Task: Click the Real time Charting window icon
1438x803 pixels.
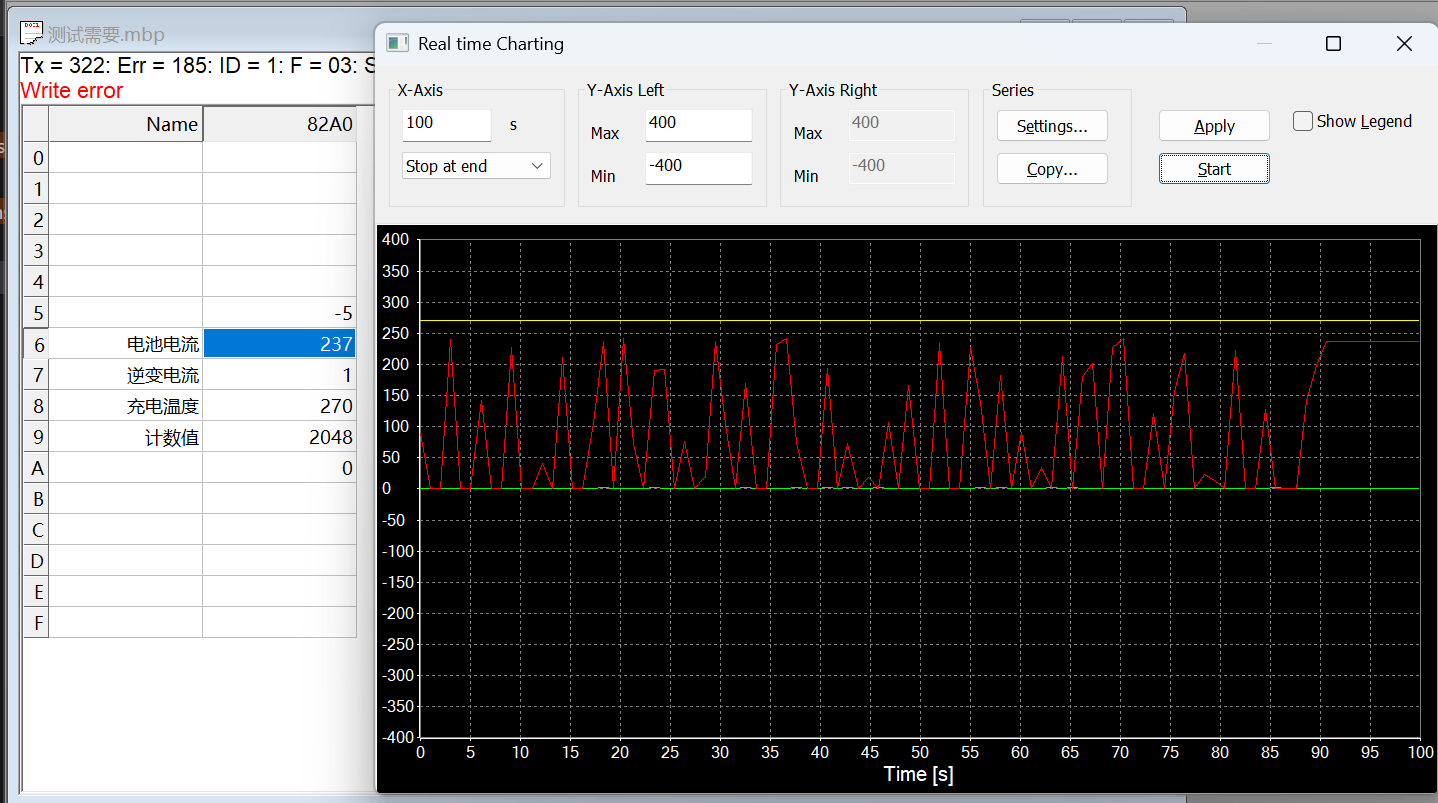Action: tap(398, 44)
